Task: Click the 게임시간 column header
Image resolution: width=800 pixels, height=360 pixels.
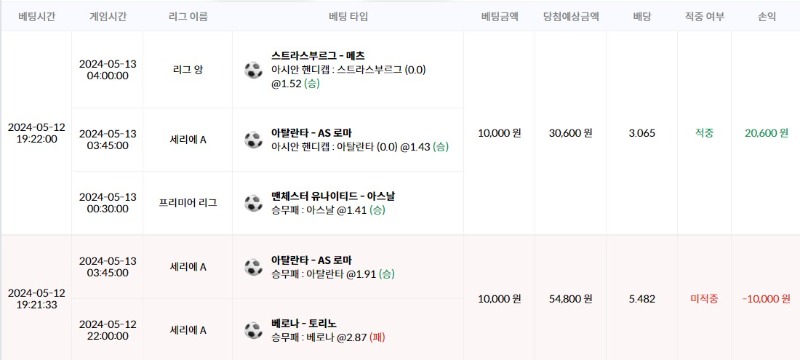Action: coord(108,16)
